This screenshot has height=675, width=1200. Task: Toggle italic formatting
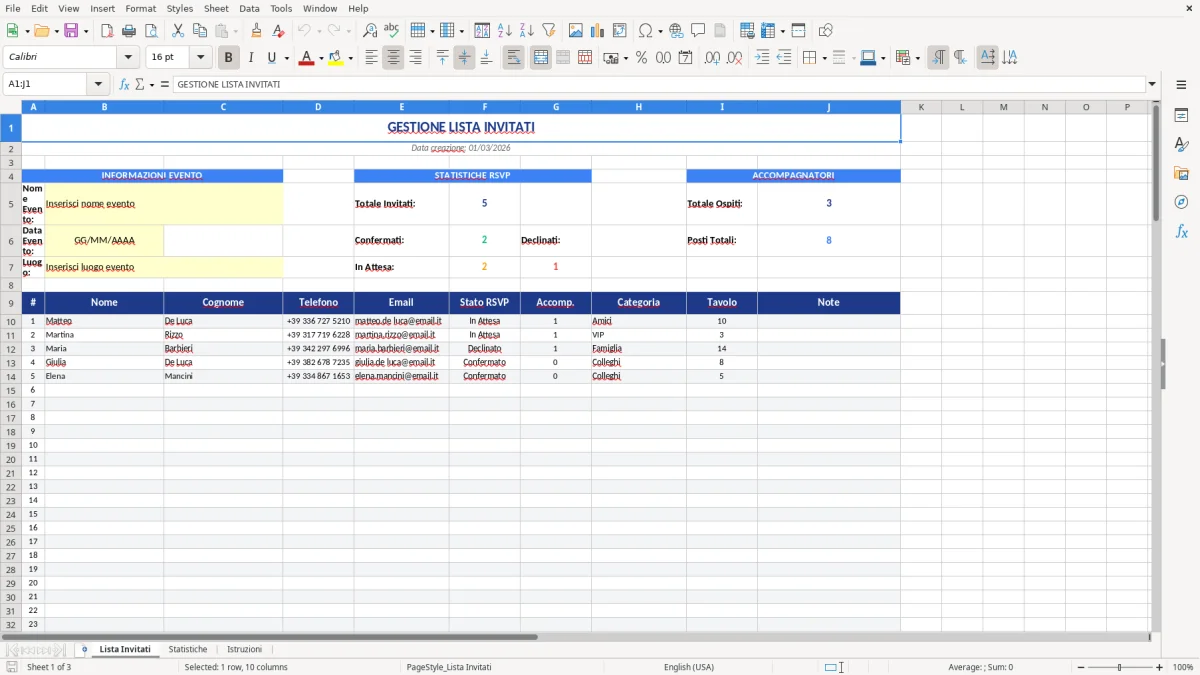coord(251,57)
